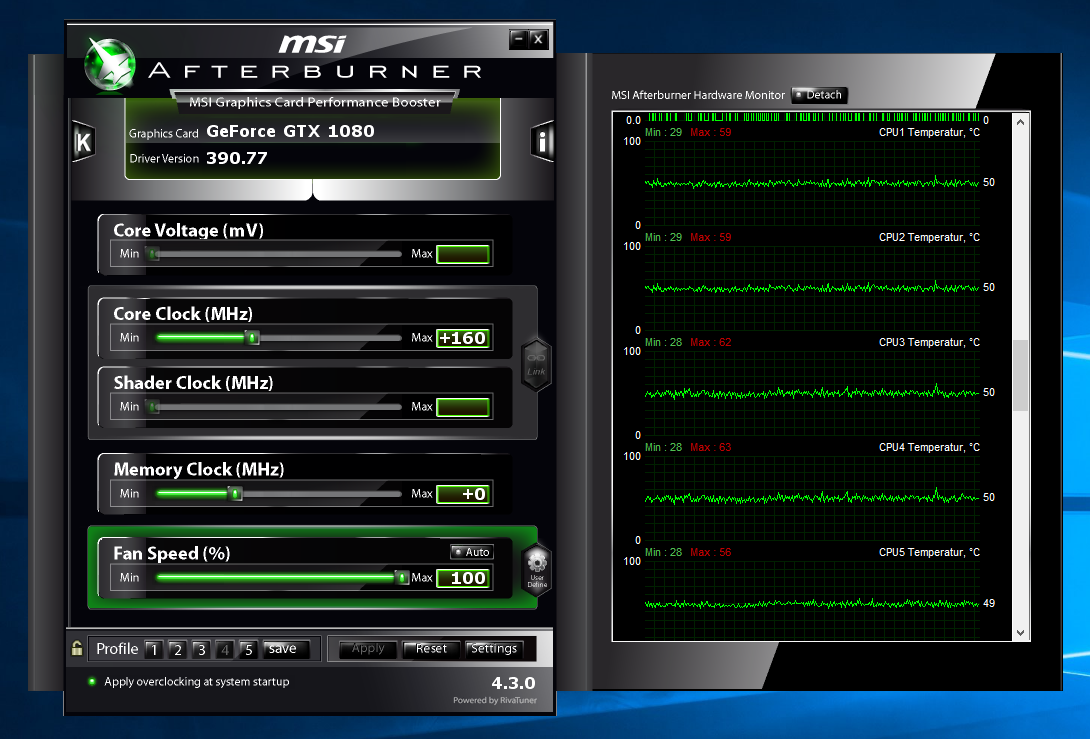1090x739 pixels.
Task: Select Profile 4
Action: 225,649
